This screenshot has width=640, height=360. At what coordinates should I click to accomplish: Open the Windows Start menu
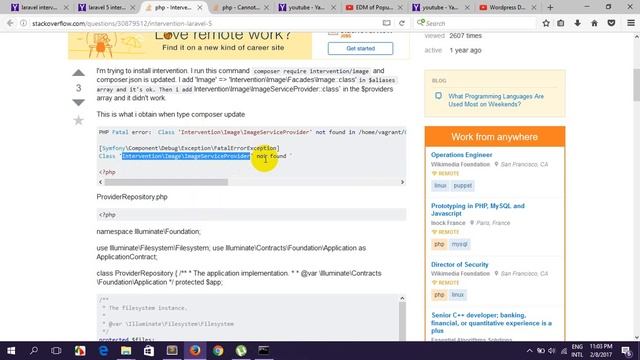(11, 351)
